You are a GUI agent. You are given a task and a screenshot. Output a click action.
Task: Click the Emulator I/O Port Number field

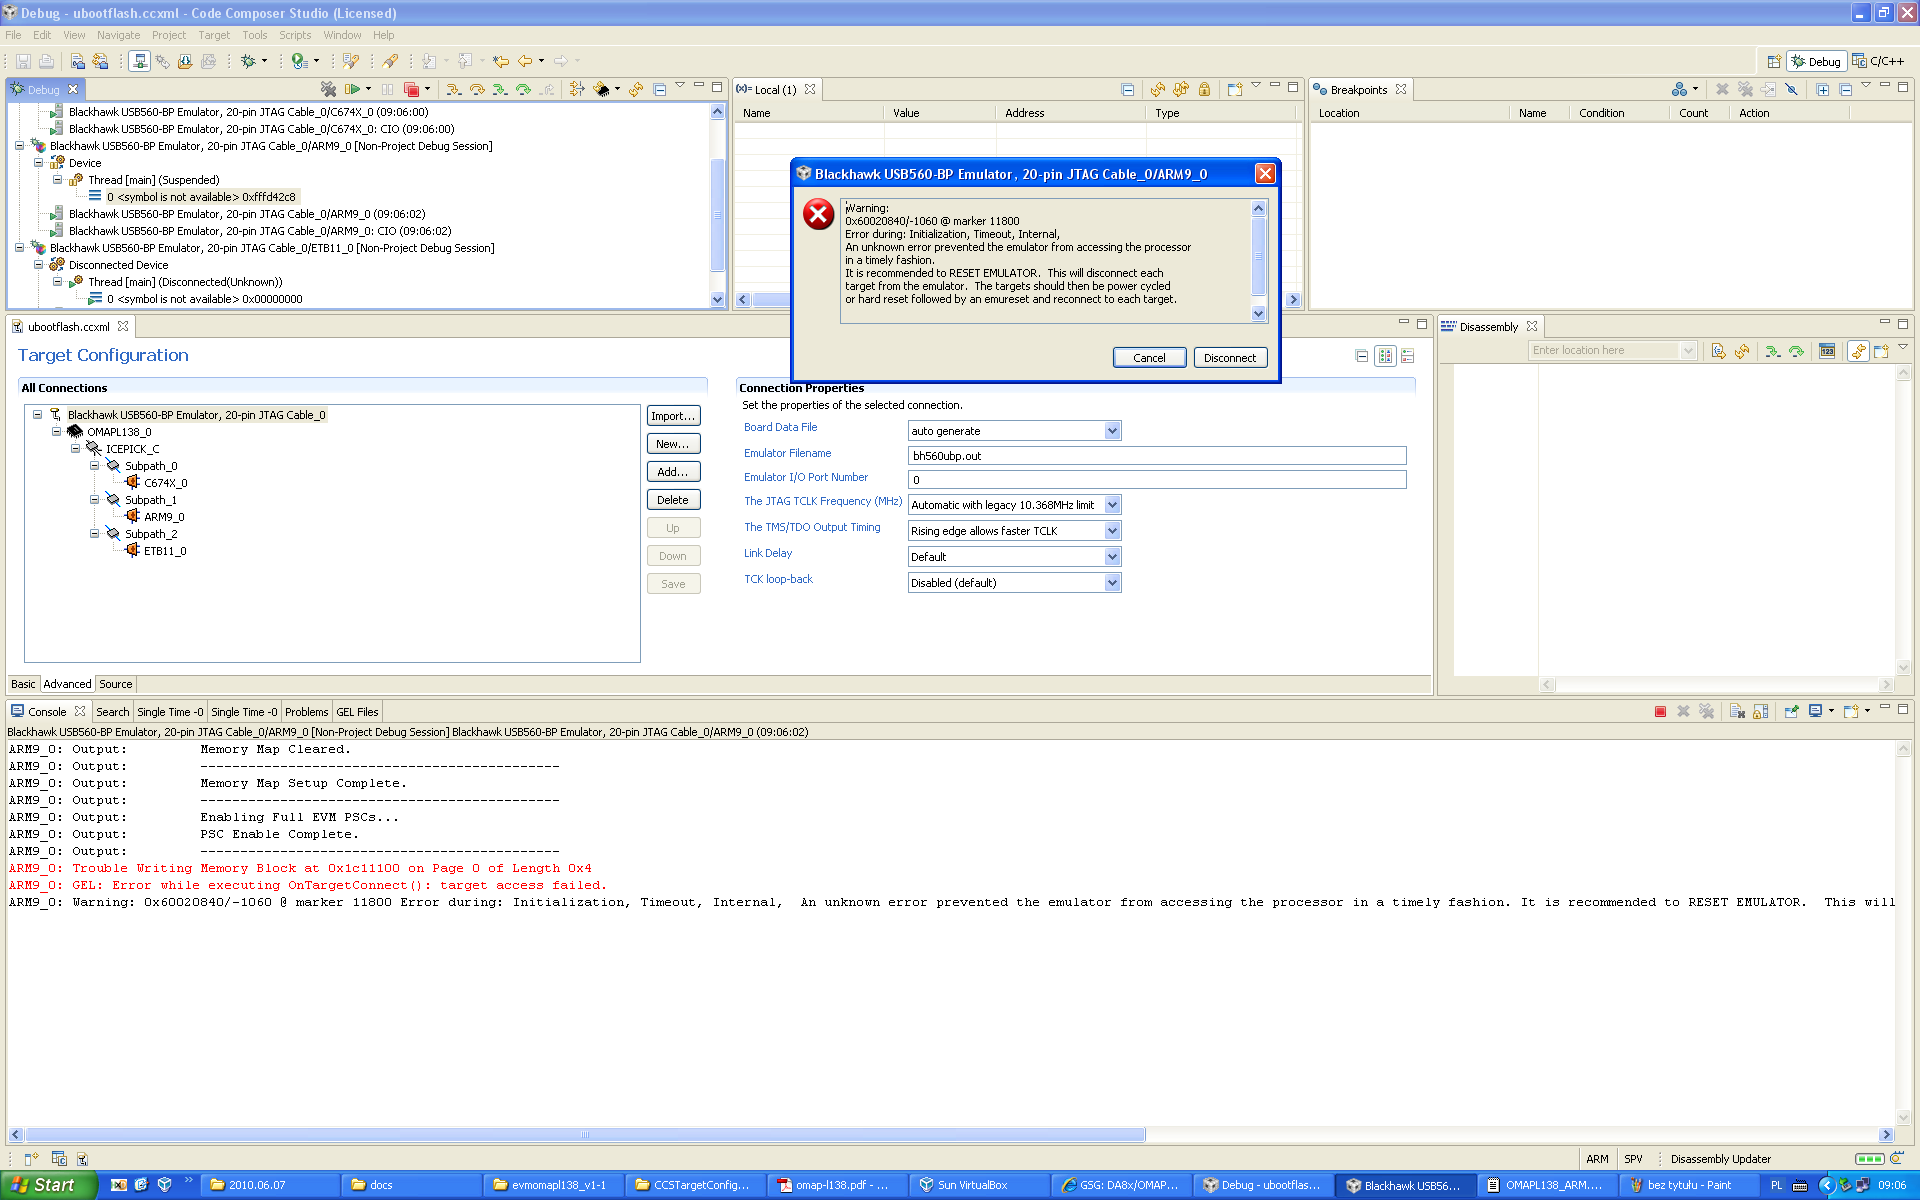coord(1156,480)
